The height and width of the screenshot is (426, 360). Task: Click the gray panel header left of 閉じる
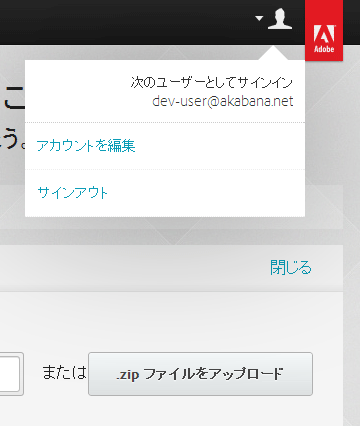(x=133, y=268)
